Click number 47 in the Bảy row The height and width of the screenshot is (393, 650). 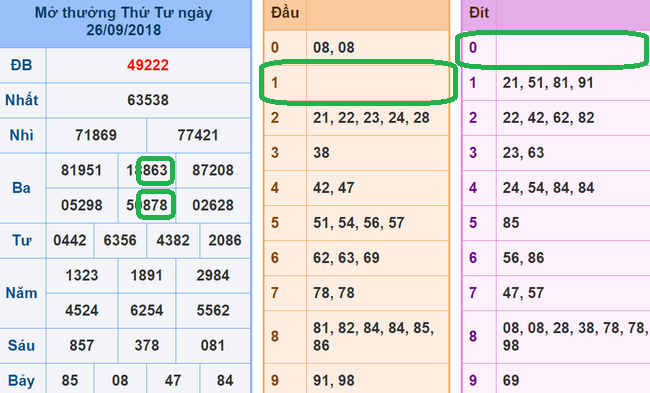click(x=173, y=381)
